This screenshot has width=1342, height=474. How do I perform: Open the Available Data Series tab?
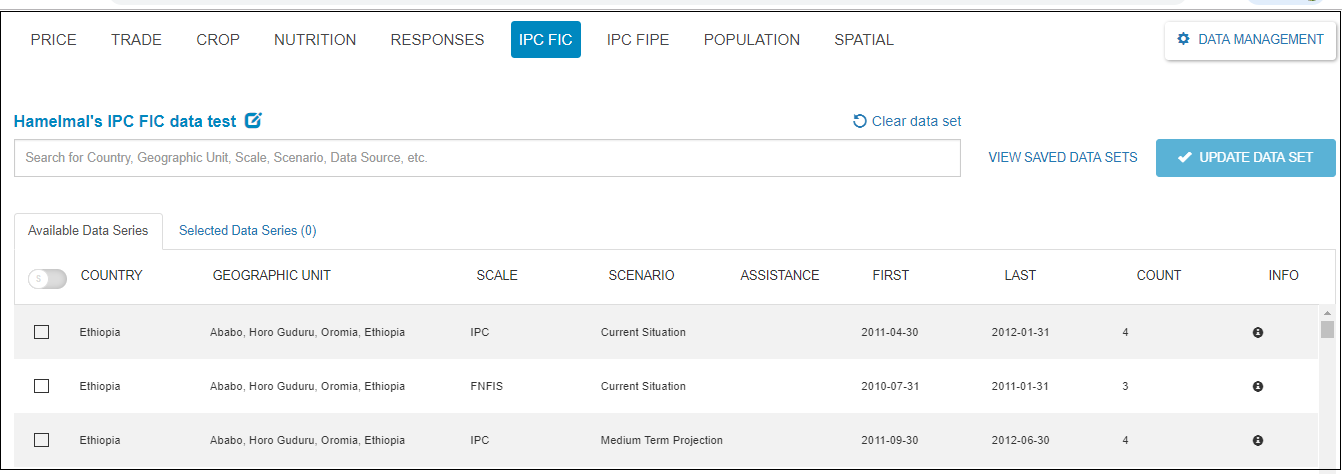click(x=88, y=230)
